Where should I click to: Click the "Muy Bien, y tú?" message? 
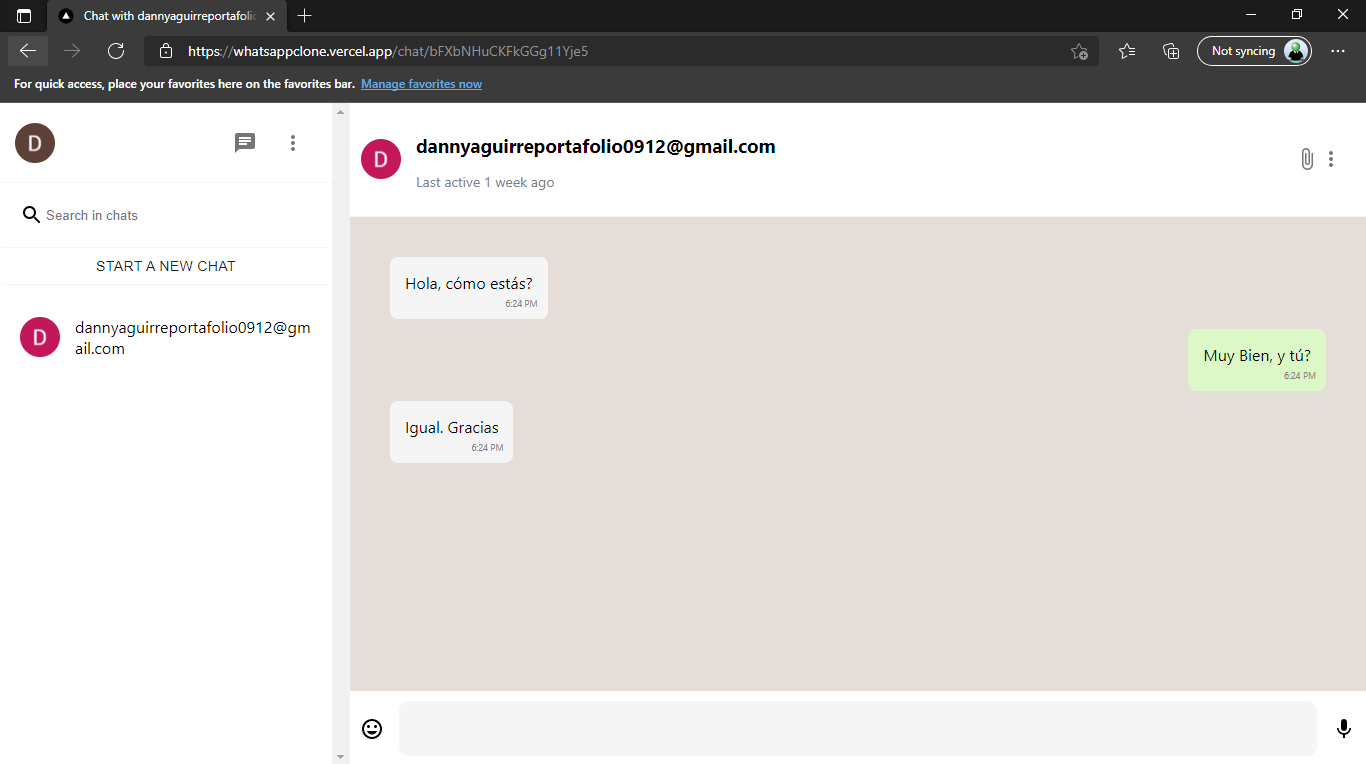coord(1257,360)
